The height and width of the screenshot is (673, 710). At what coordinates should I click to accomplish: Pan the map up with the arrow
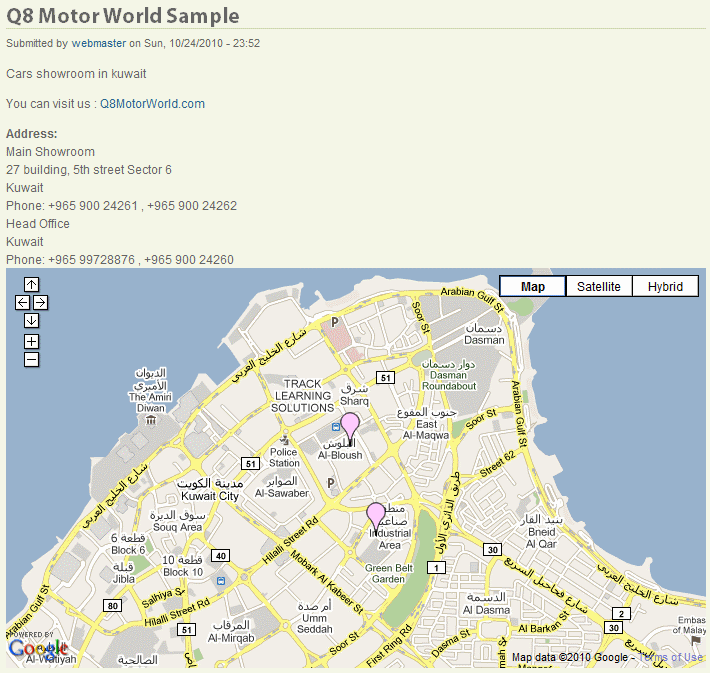click(31, 284)
